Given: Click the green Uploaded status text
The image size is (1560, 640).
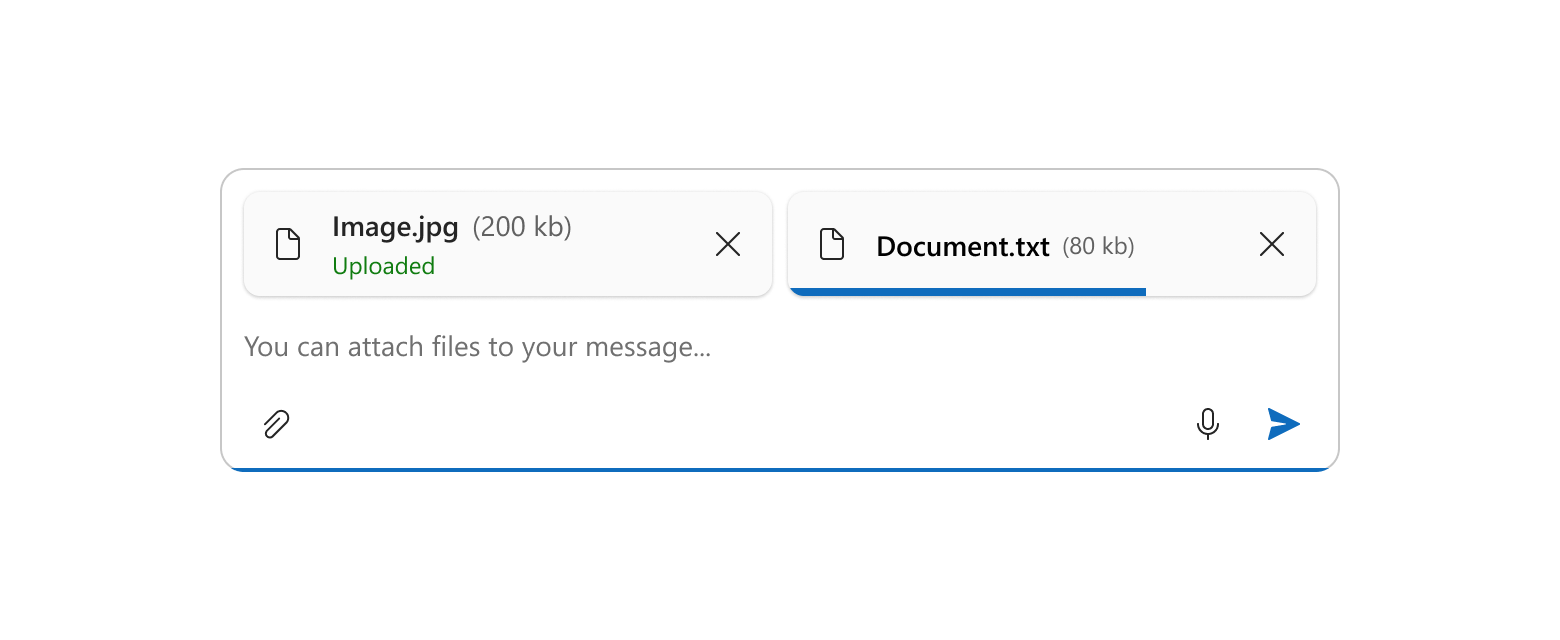Looking at the screenshot, I should [x=383, y=266].
